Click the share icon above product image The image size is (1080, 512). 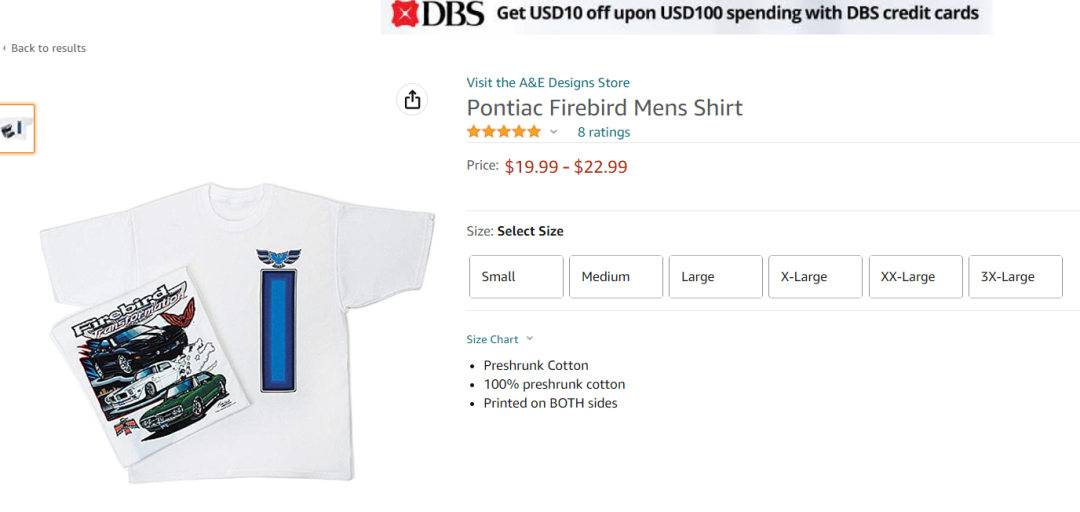click(x=412, y=99)
